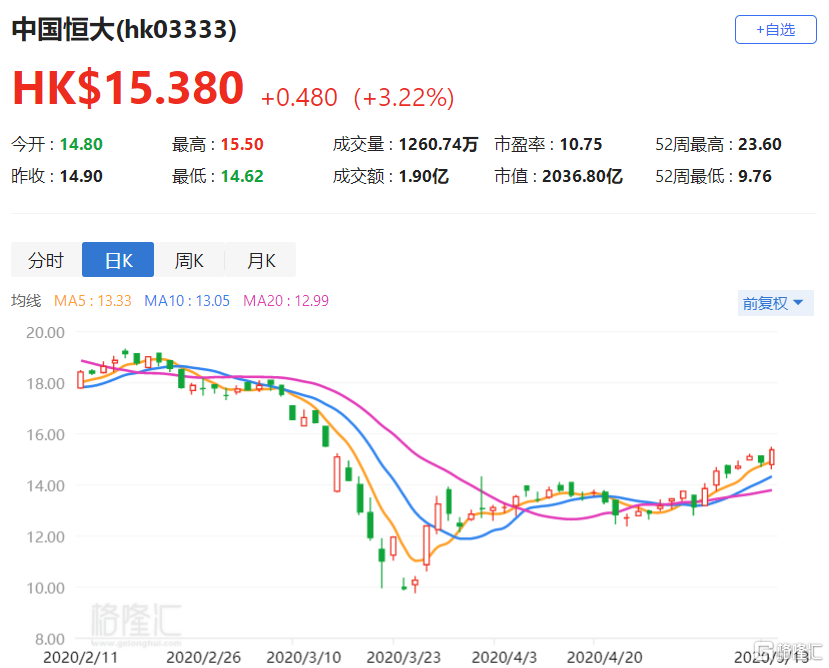Select the 日K daily candlestick tab
Viewport: 829px width, 668px height.
click(118, 261)
